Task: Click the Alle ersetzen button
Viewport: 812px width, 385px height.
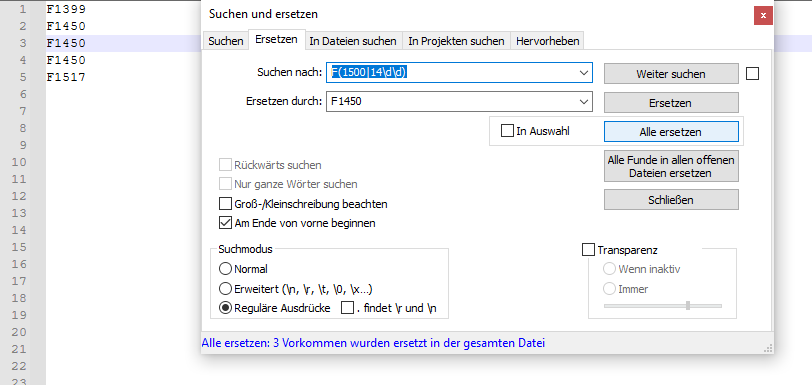Action: coord(671,132)
